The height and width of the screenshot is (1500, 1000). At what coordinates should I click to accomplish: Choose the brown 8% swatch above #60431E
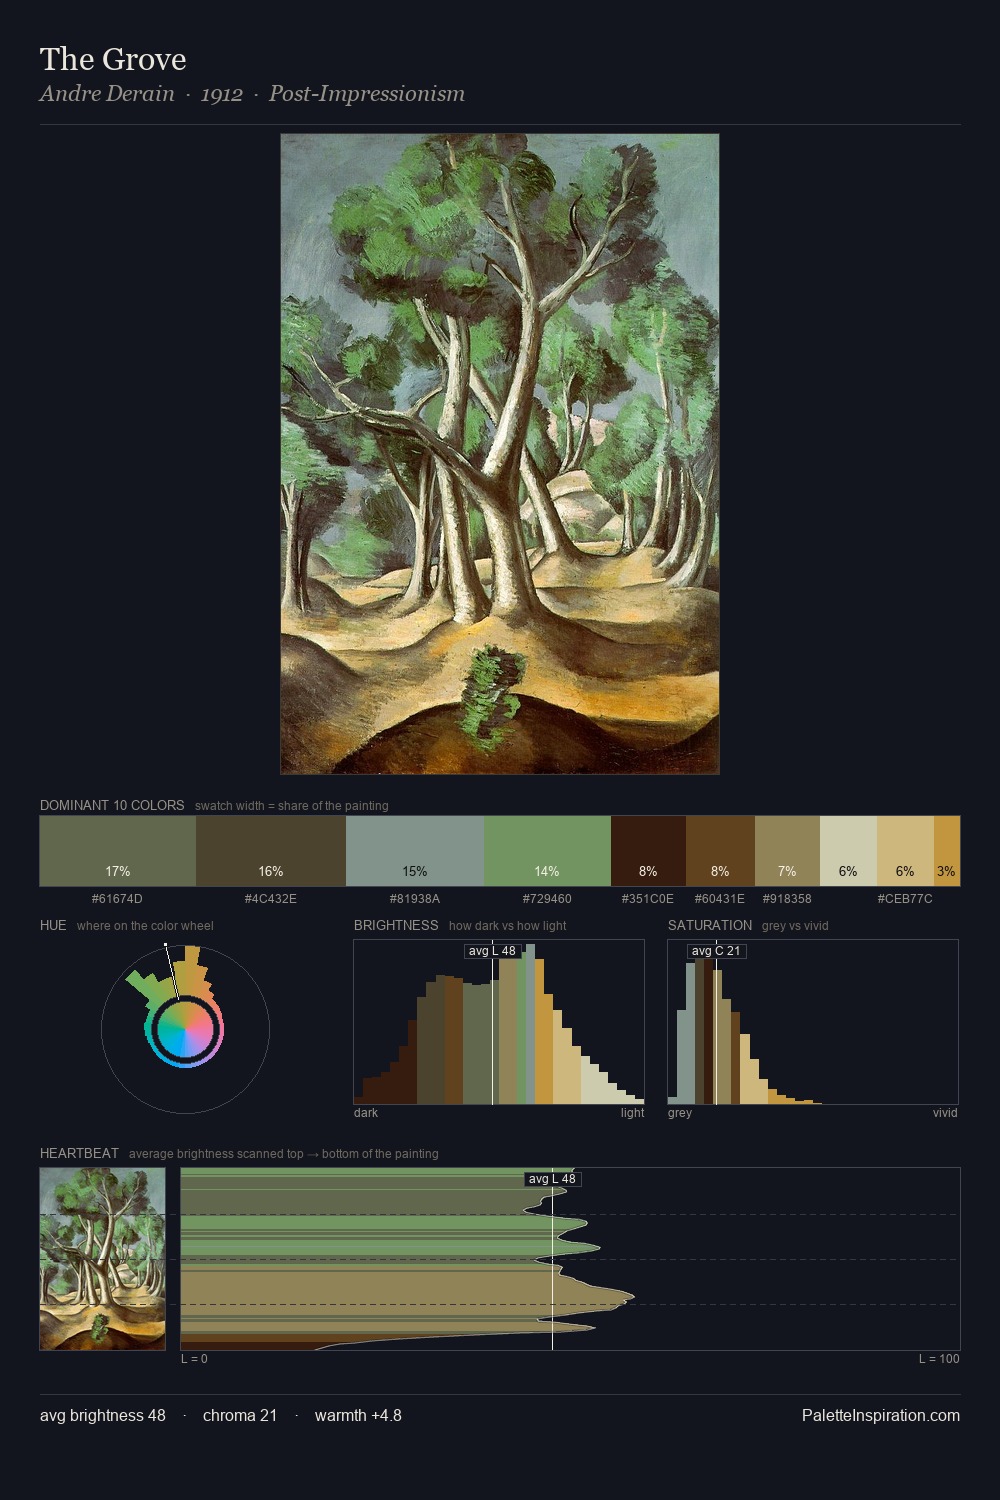click(720, 851)
